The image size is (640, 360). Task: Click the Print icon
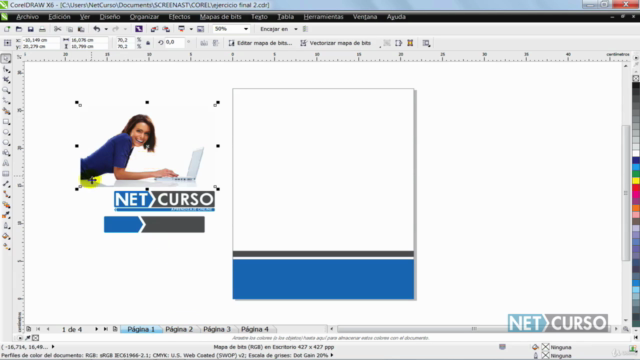[x=42, y=29]
